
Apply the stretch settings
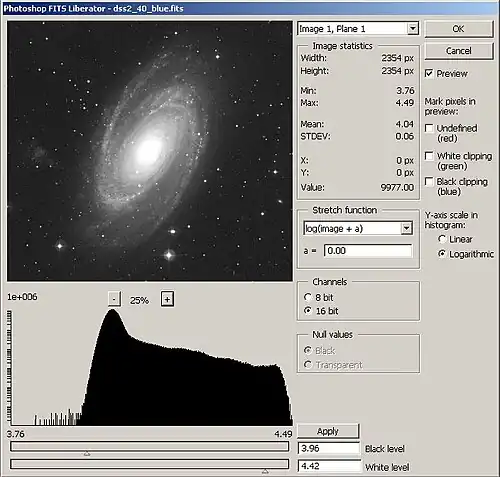click(328, 431)
